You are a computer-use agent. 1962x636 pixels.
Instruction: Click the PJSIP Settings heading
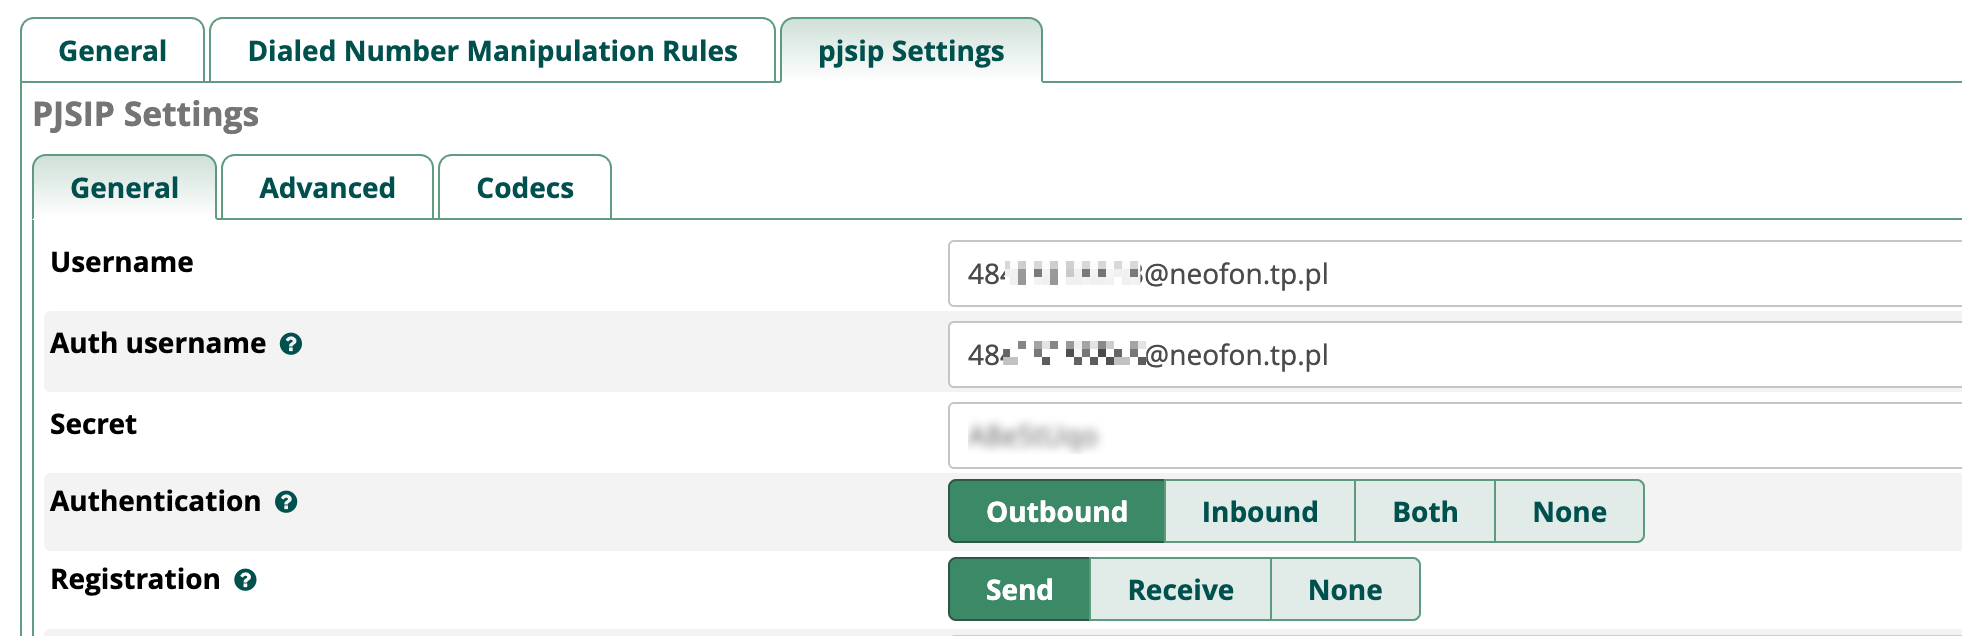[x=146, y=115]
